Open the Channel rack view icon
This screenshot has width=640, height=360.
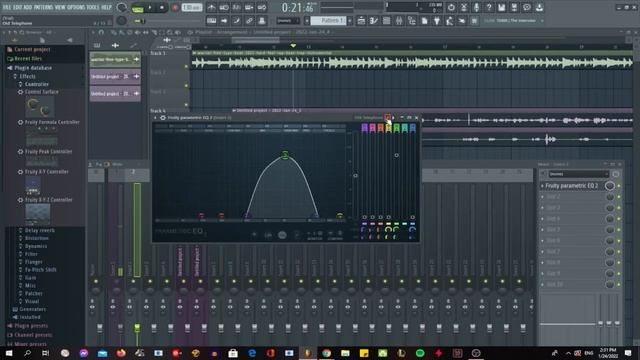386,20
